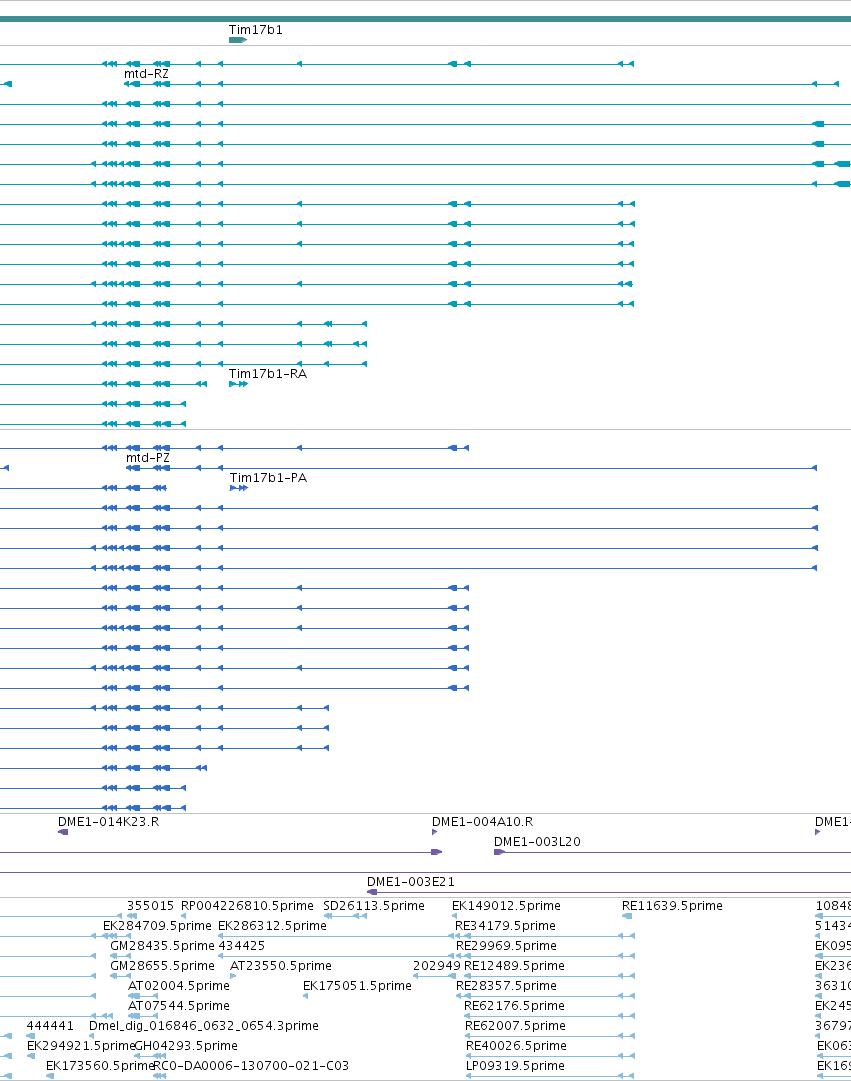Click the DME1-003L20 label
This screenshot has height=1081, width=851.
click(537, 842)
